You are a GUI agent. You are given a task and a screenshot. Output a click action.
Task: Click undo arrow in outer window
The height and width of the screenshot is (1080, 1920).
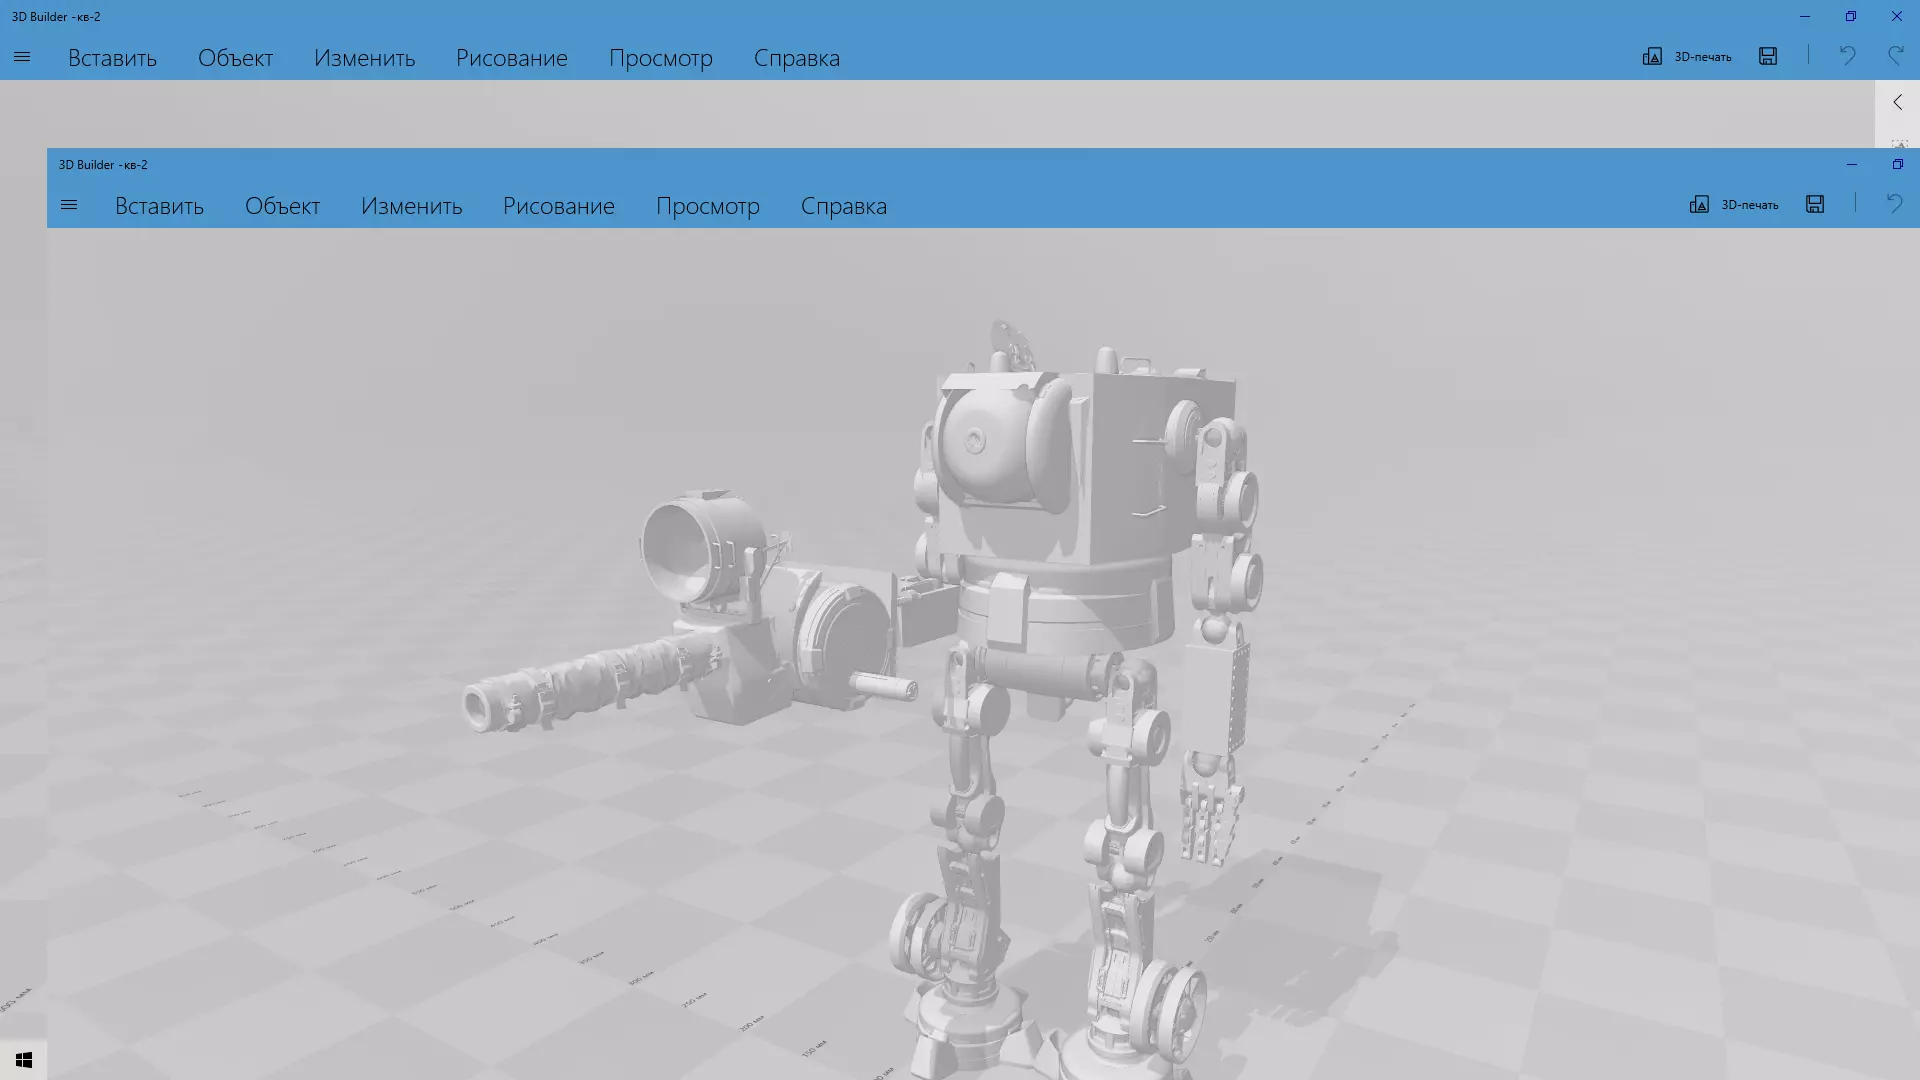coord(1847,56)
